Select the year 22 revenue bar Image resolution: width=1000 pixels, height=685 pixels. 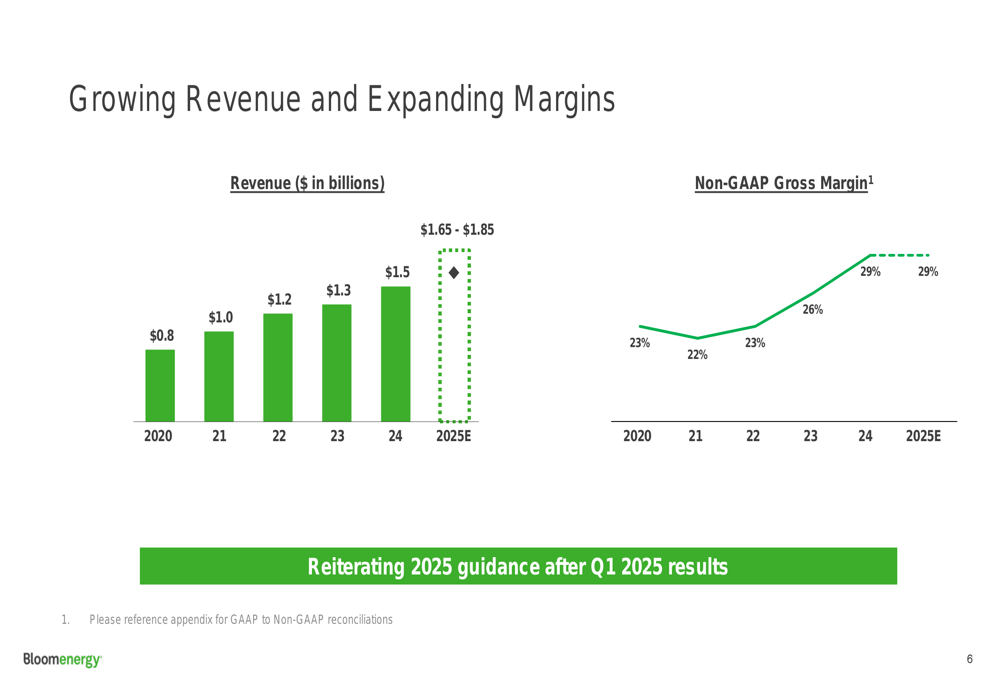[x=278, y=367]
